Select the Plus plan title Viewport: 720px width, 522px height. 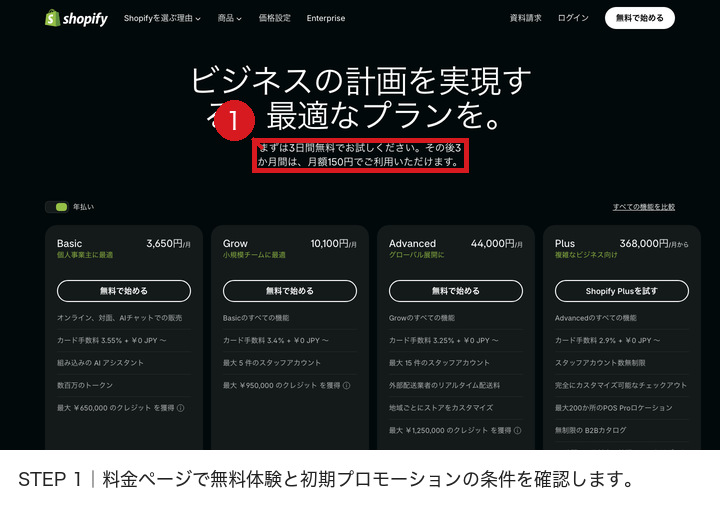point(565,244)
